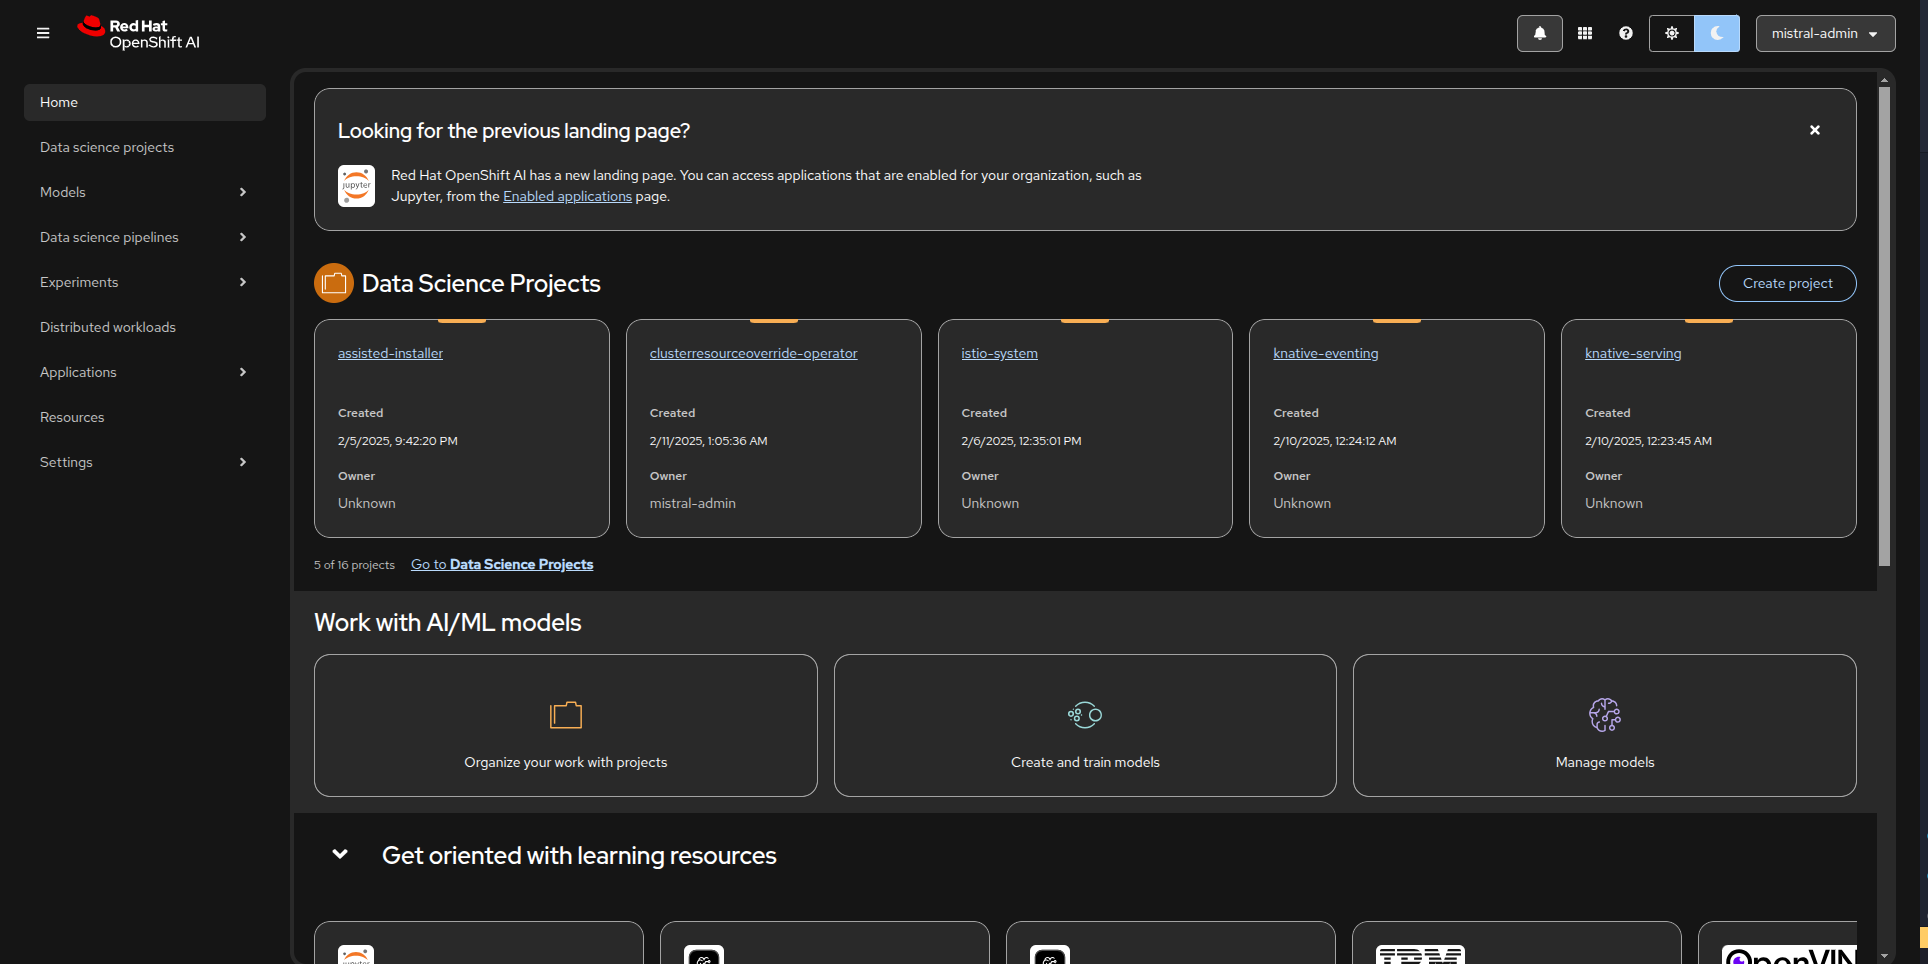Select Resources in the sidebar

tap(145, 417)
